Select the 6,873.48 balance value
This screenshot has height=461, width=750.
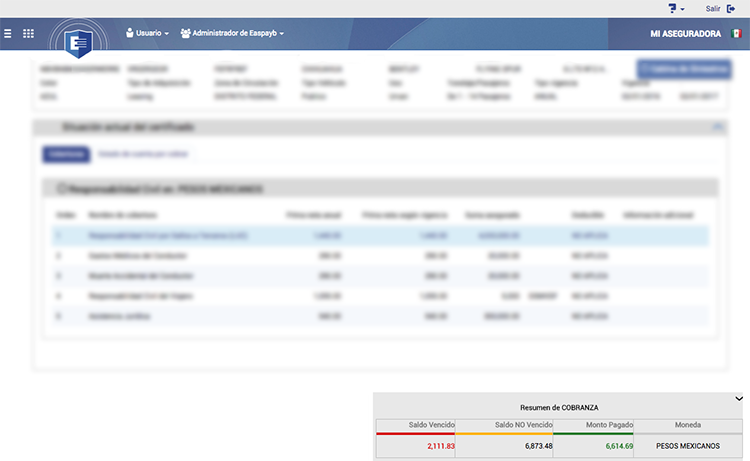point(539,446)
